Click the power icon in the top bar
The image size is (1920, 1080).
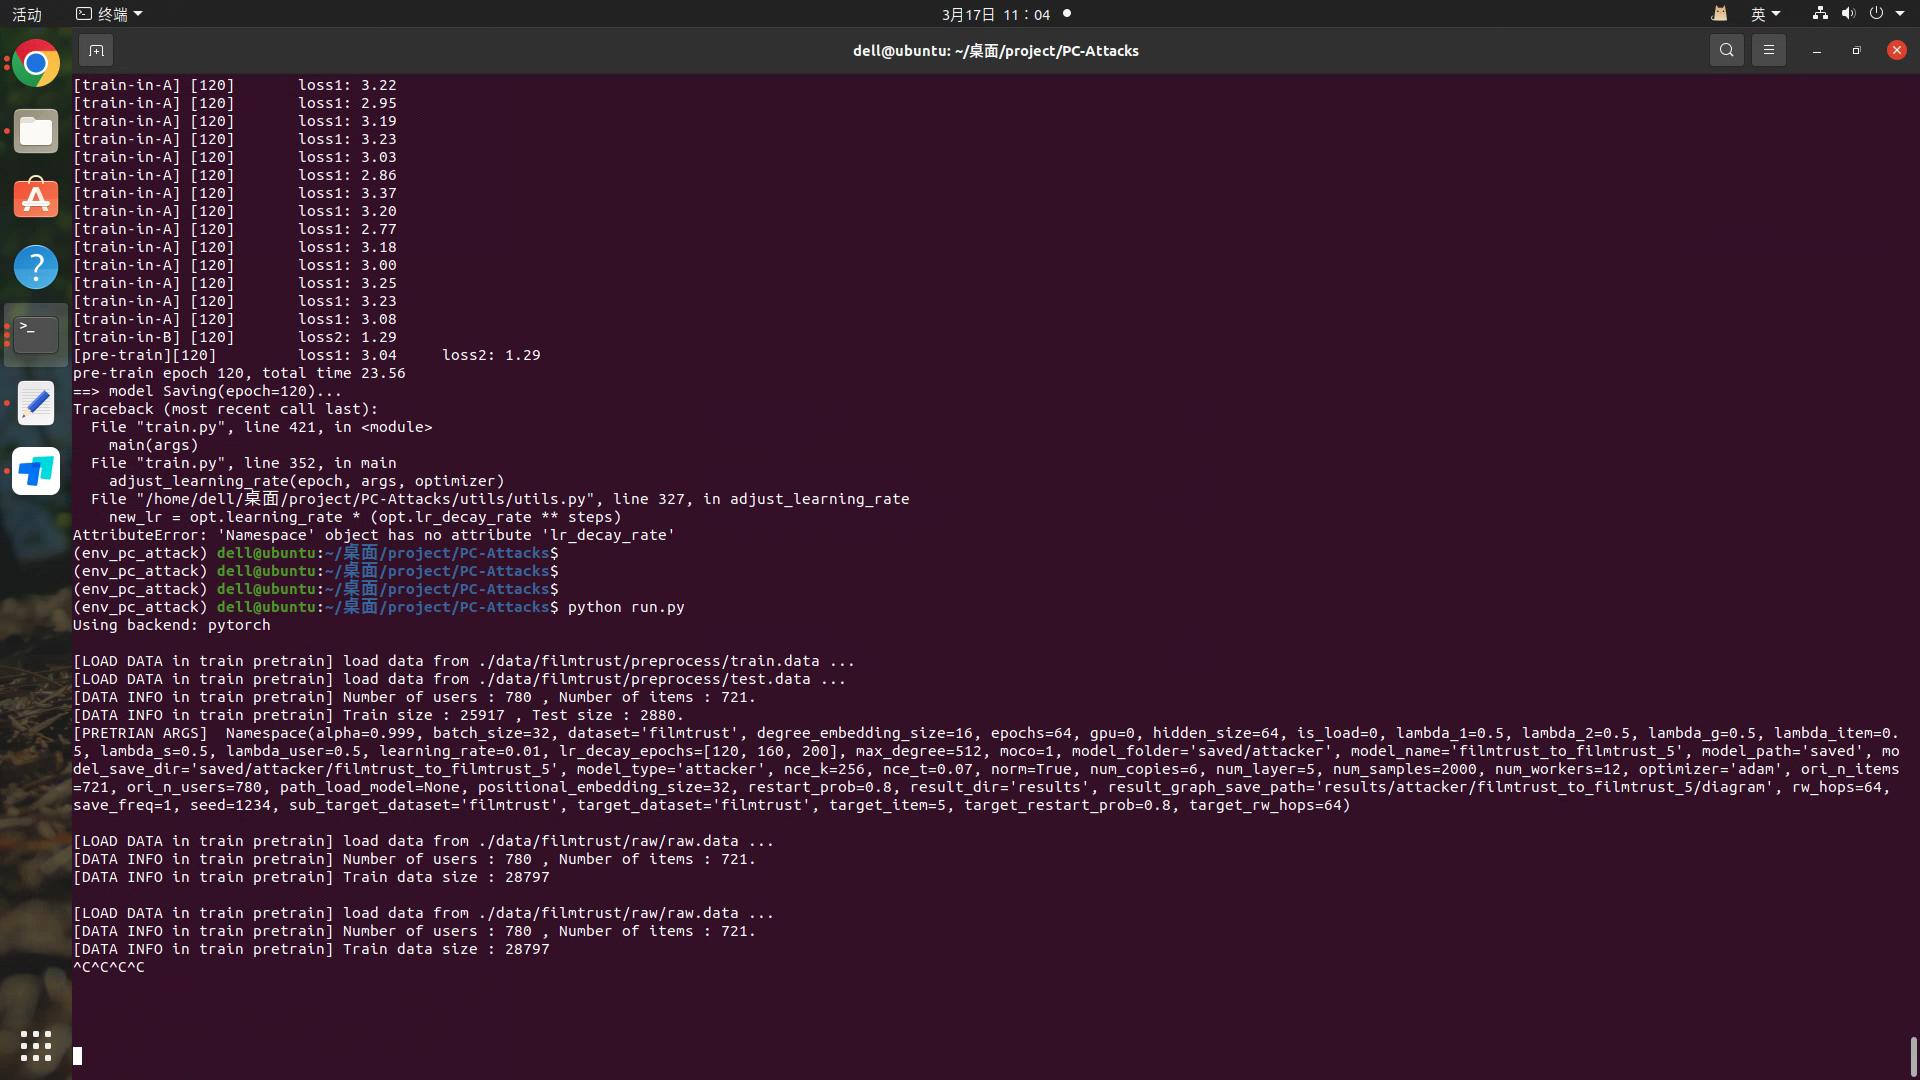[1878, 14]
